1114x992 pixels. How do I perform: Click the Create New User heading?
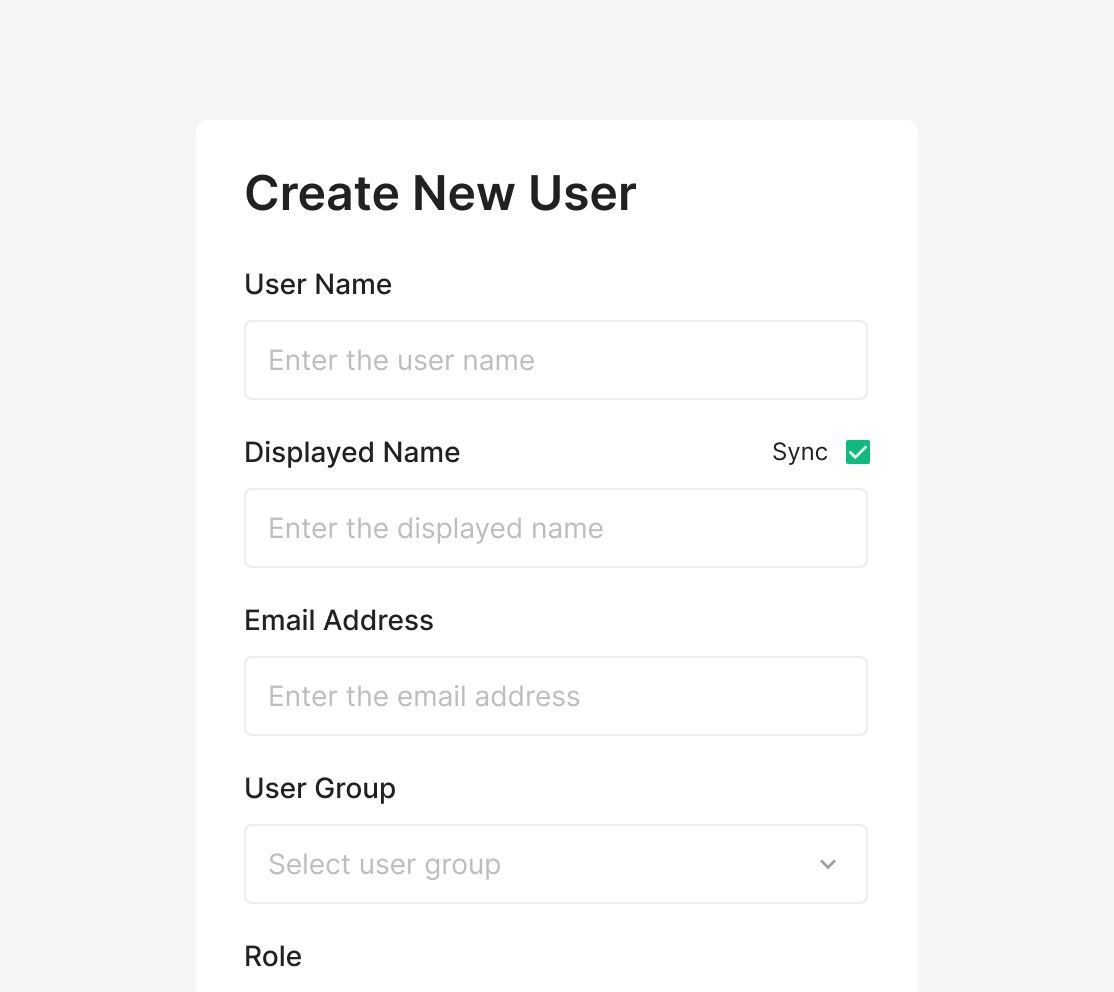click(x=440, y=193)
